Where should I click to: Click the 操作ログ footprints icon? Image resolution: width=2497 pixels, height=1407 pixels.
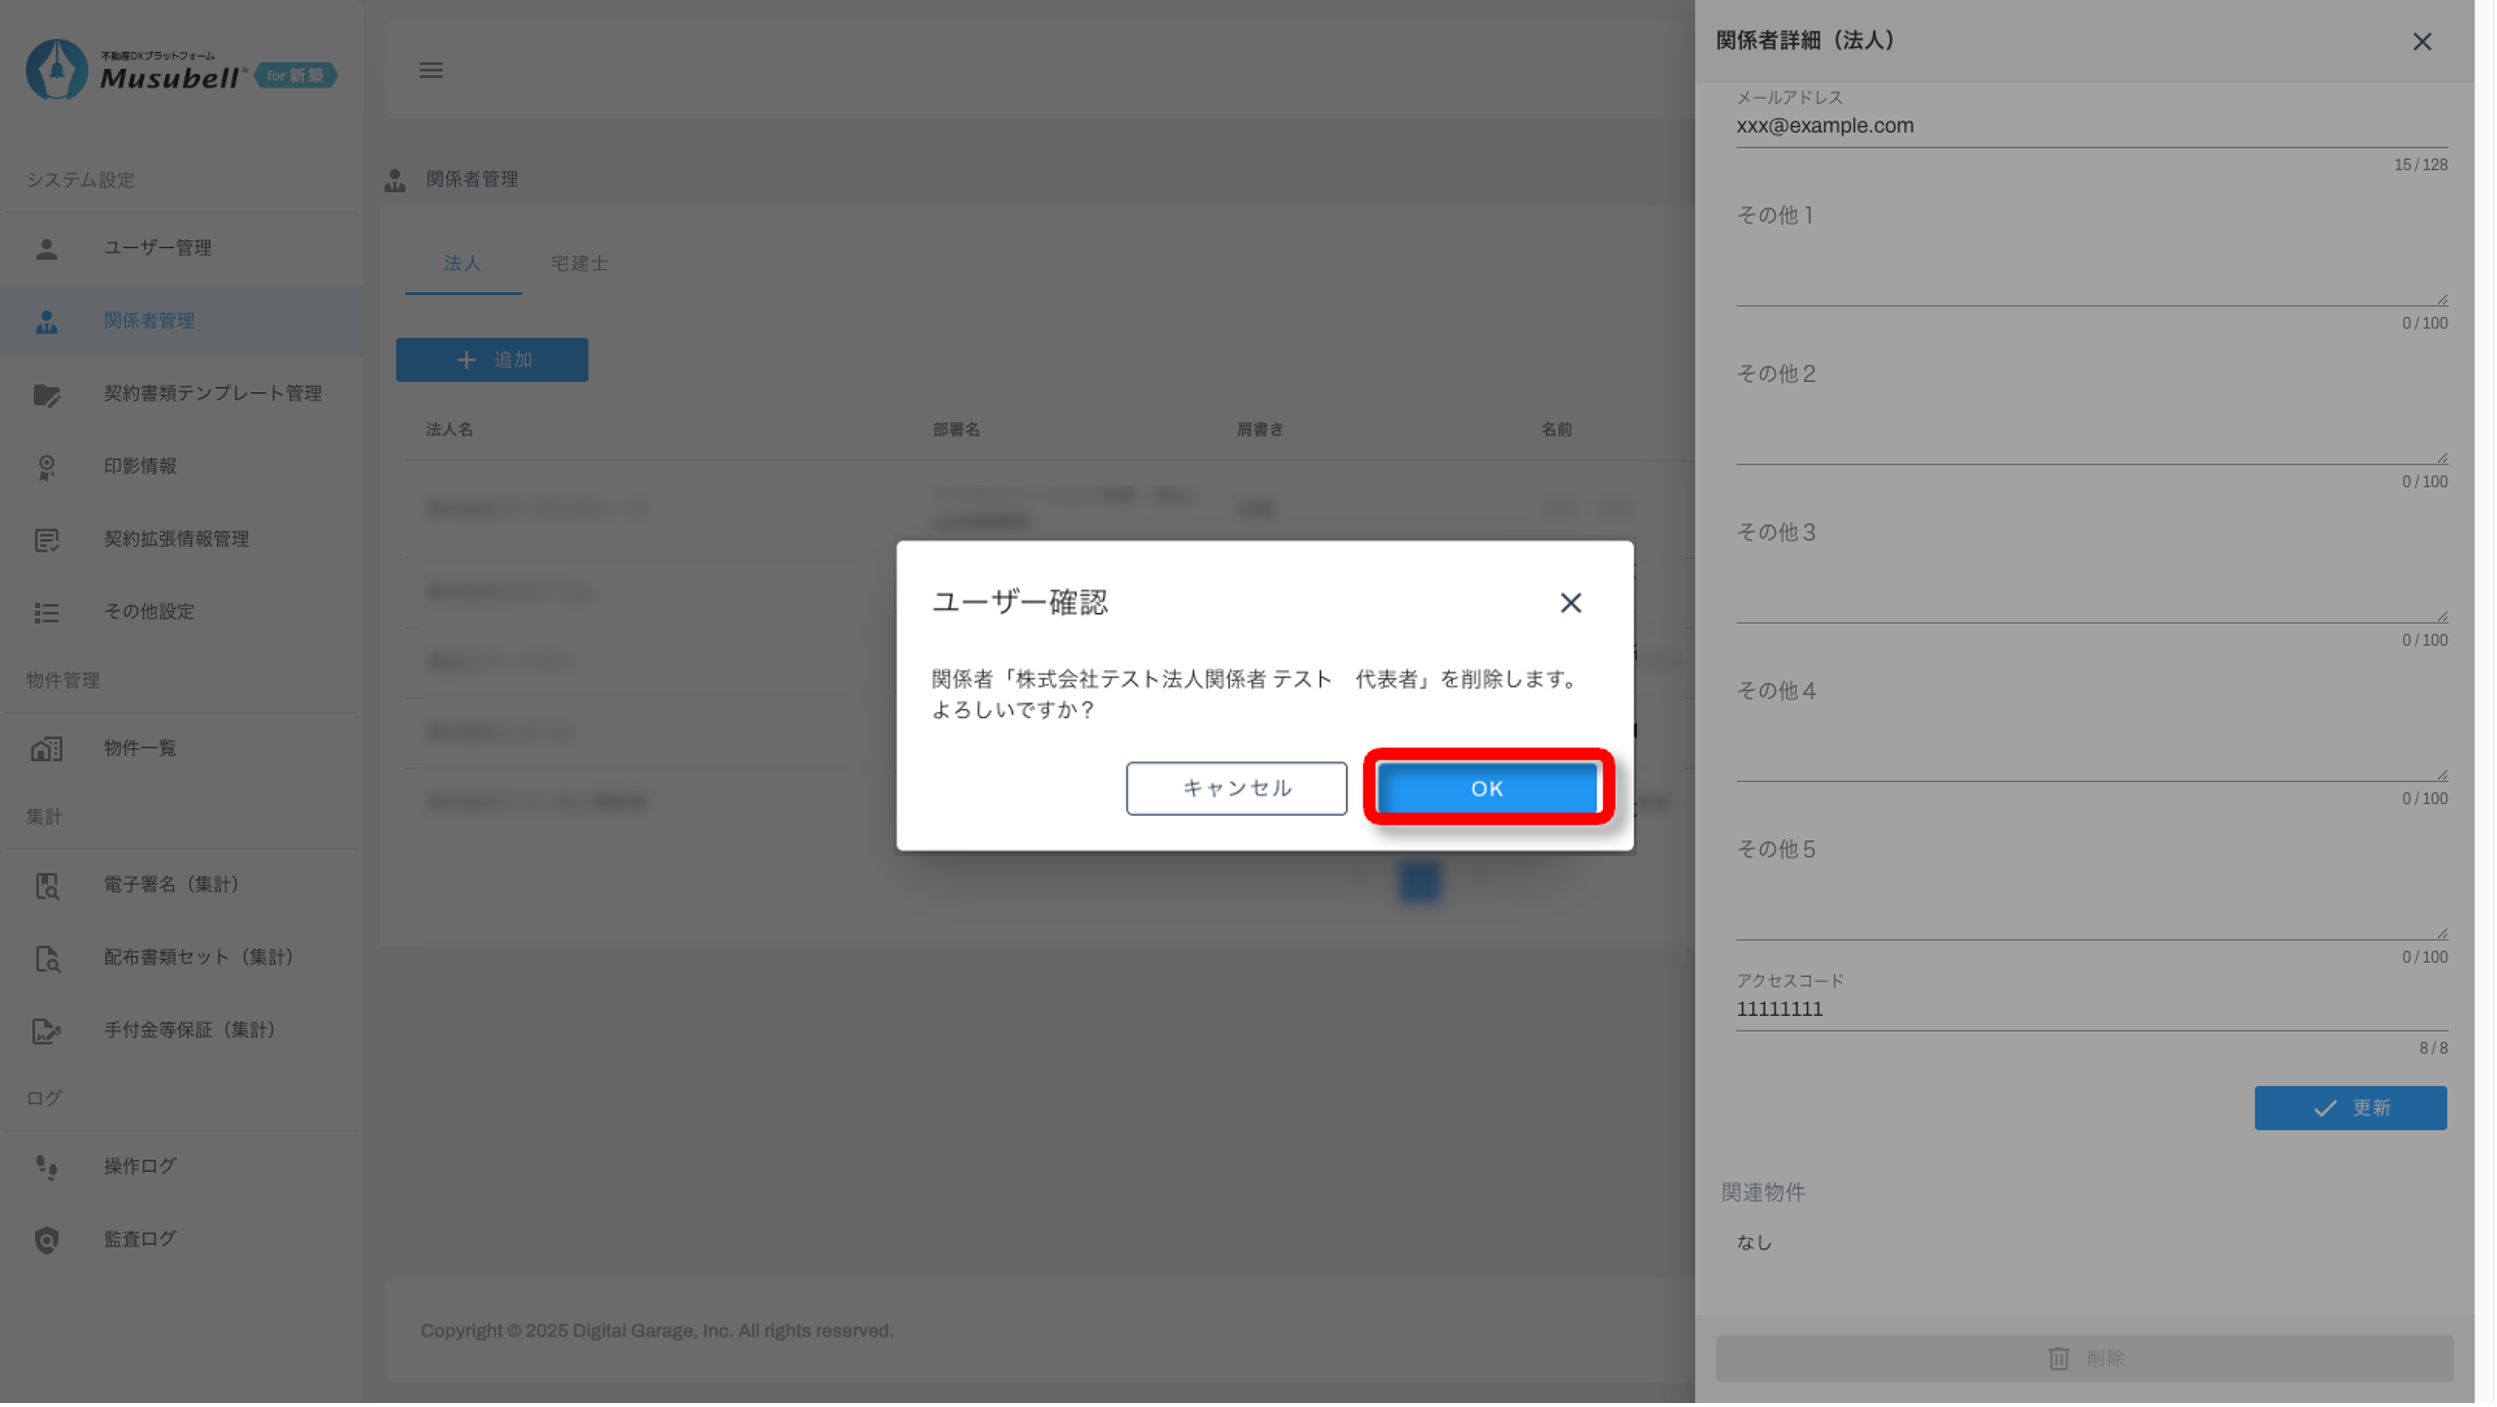[47, 1167]
